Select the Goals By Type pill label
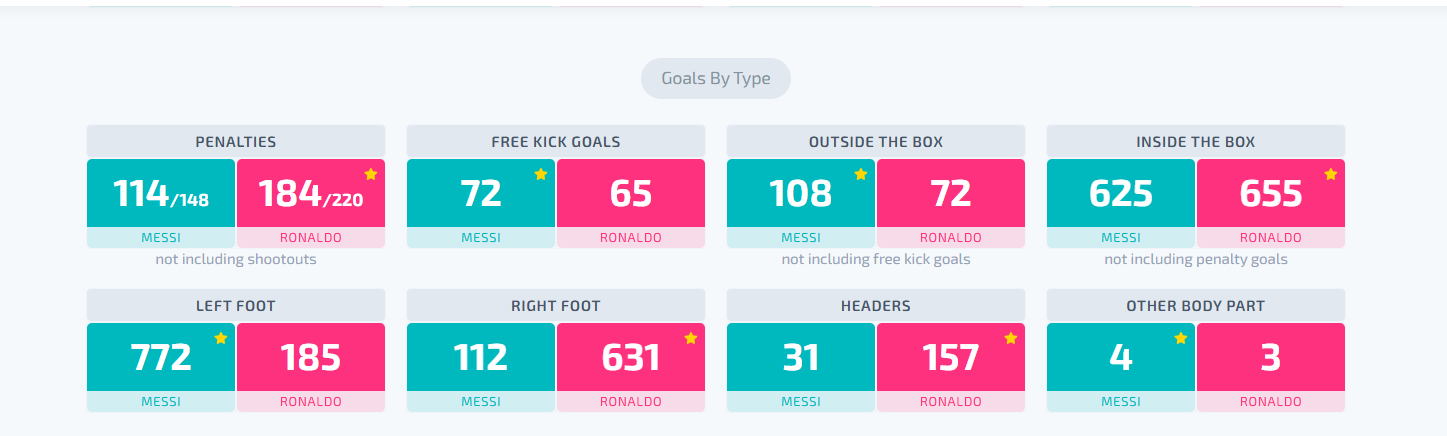The width and height of the screenshot is (1447, 436). click(716, 78)
